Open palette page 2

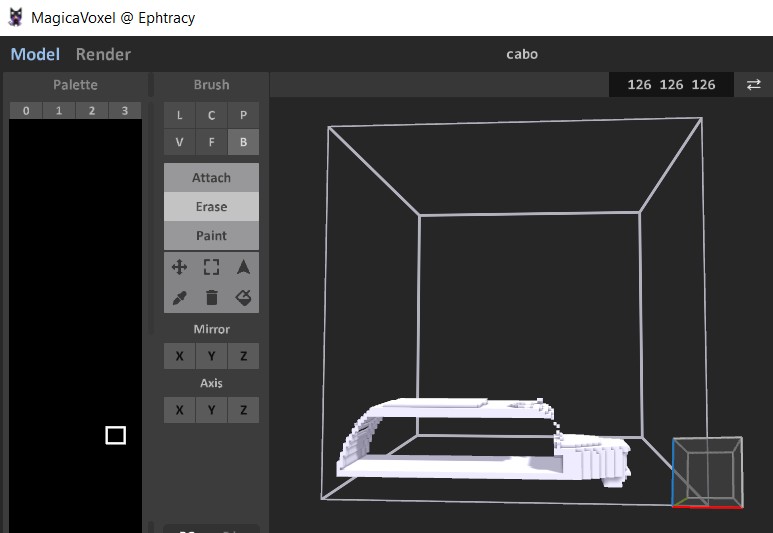pyautogui.click(x=92, y=111)
